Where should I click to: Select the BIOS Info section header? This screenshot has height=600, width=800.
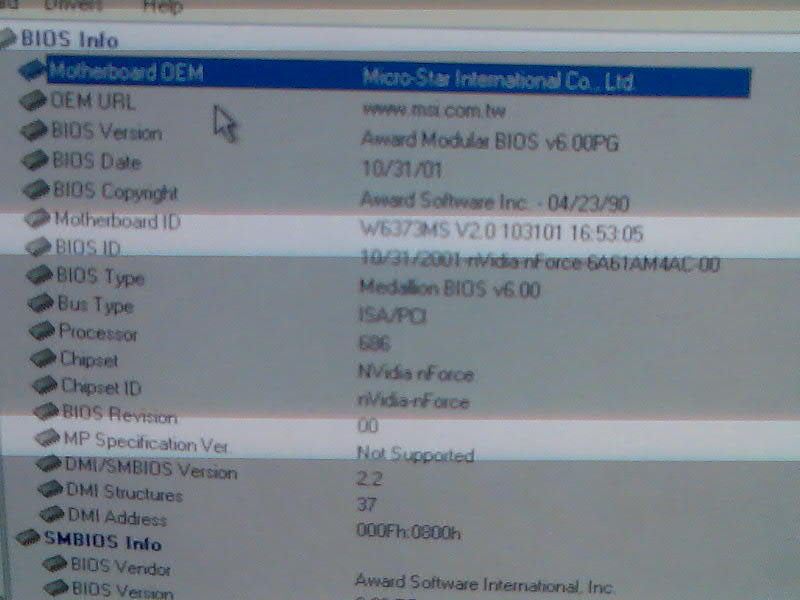click(69, 40)
